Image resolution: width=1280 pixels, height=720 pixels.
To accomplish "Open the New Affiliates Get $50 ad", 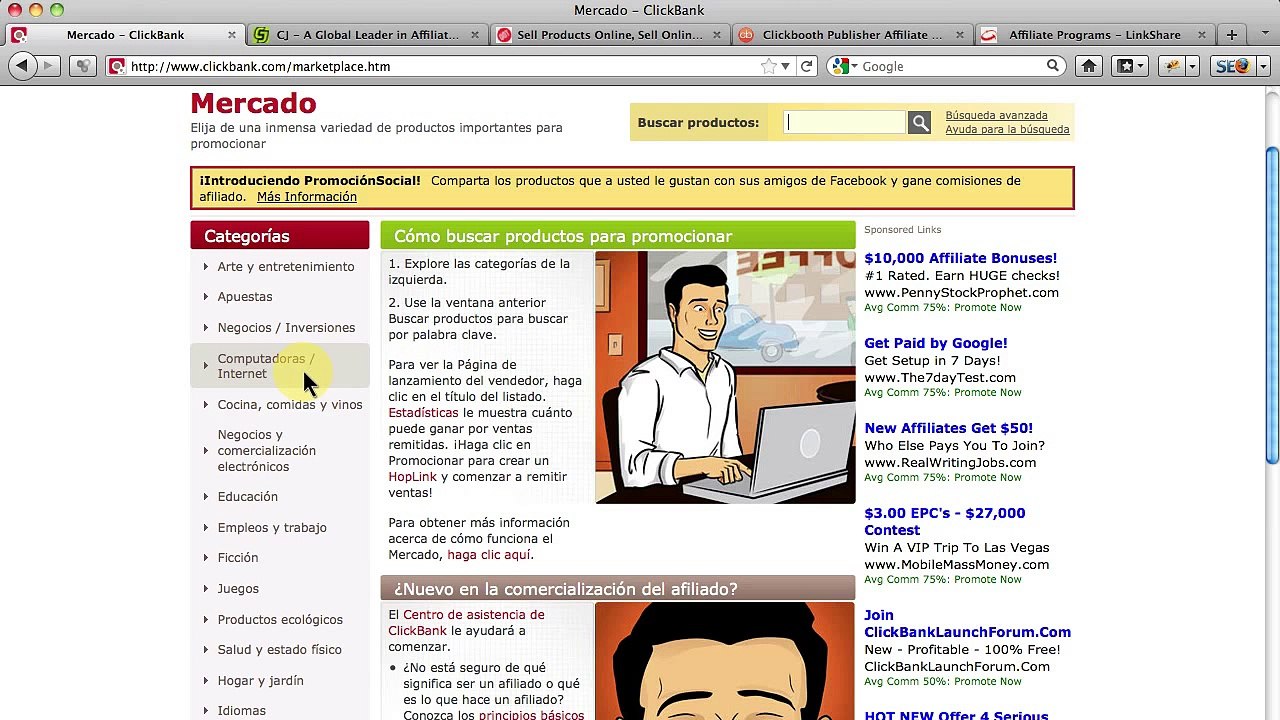I will [x=948, y=428].
